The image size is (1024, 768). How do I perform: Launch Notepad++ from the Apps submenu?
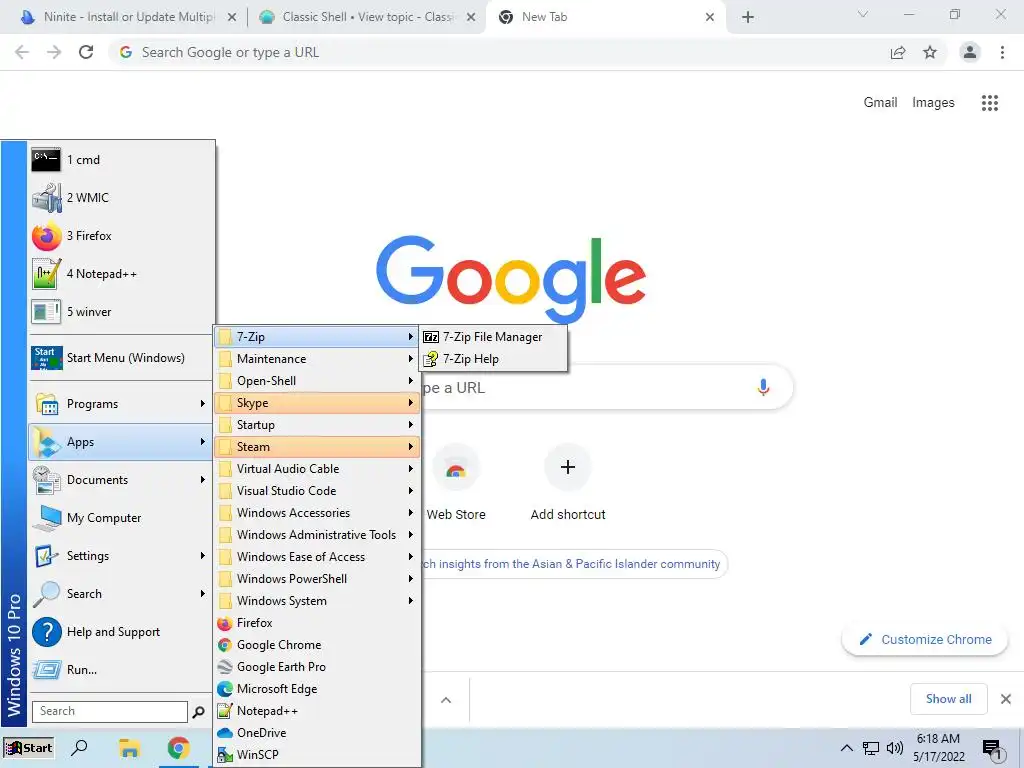[x=317, y=711]
